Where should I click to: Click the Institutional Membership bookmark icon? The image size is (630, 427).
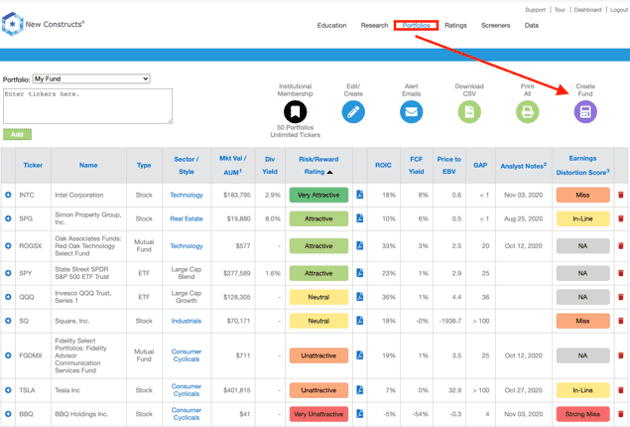(295, 112)
